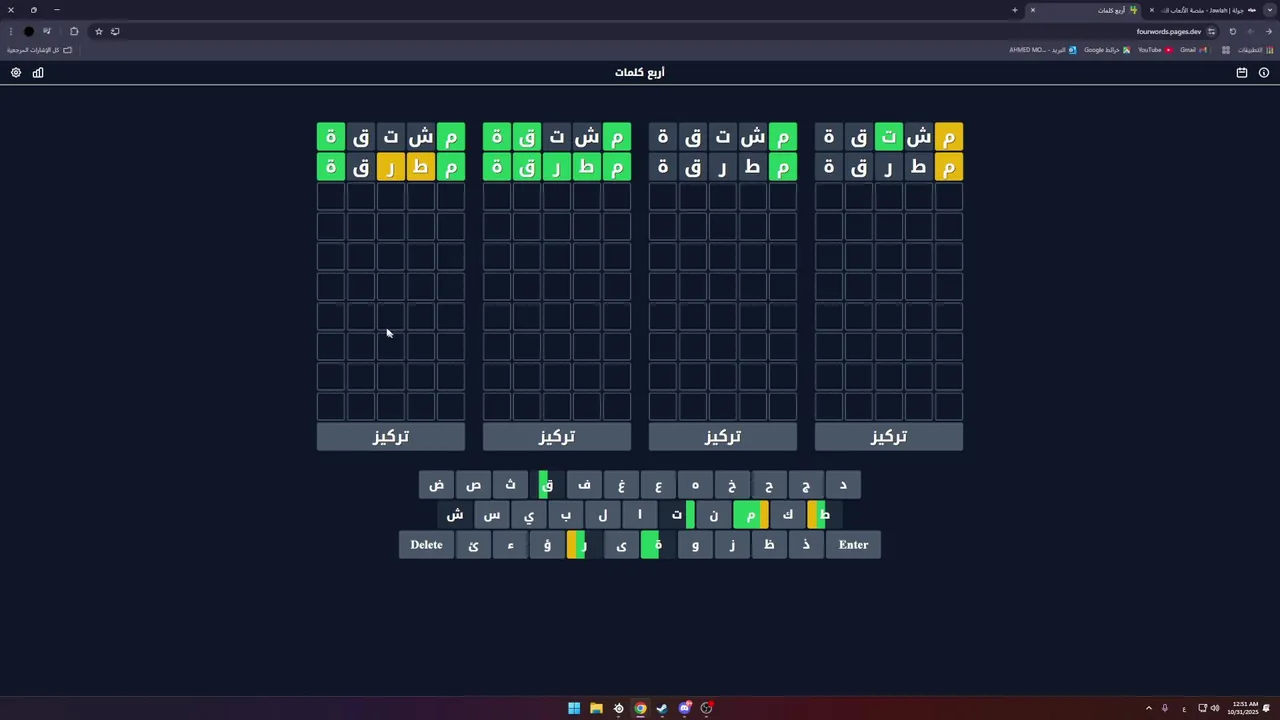The height and width of the screenshot is (720, 1280).
Task: Bookmark this page with the star icon
Action: 98,31
